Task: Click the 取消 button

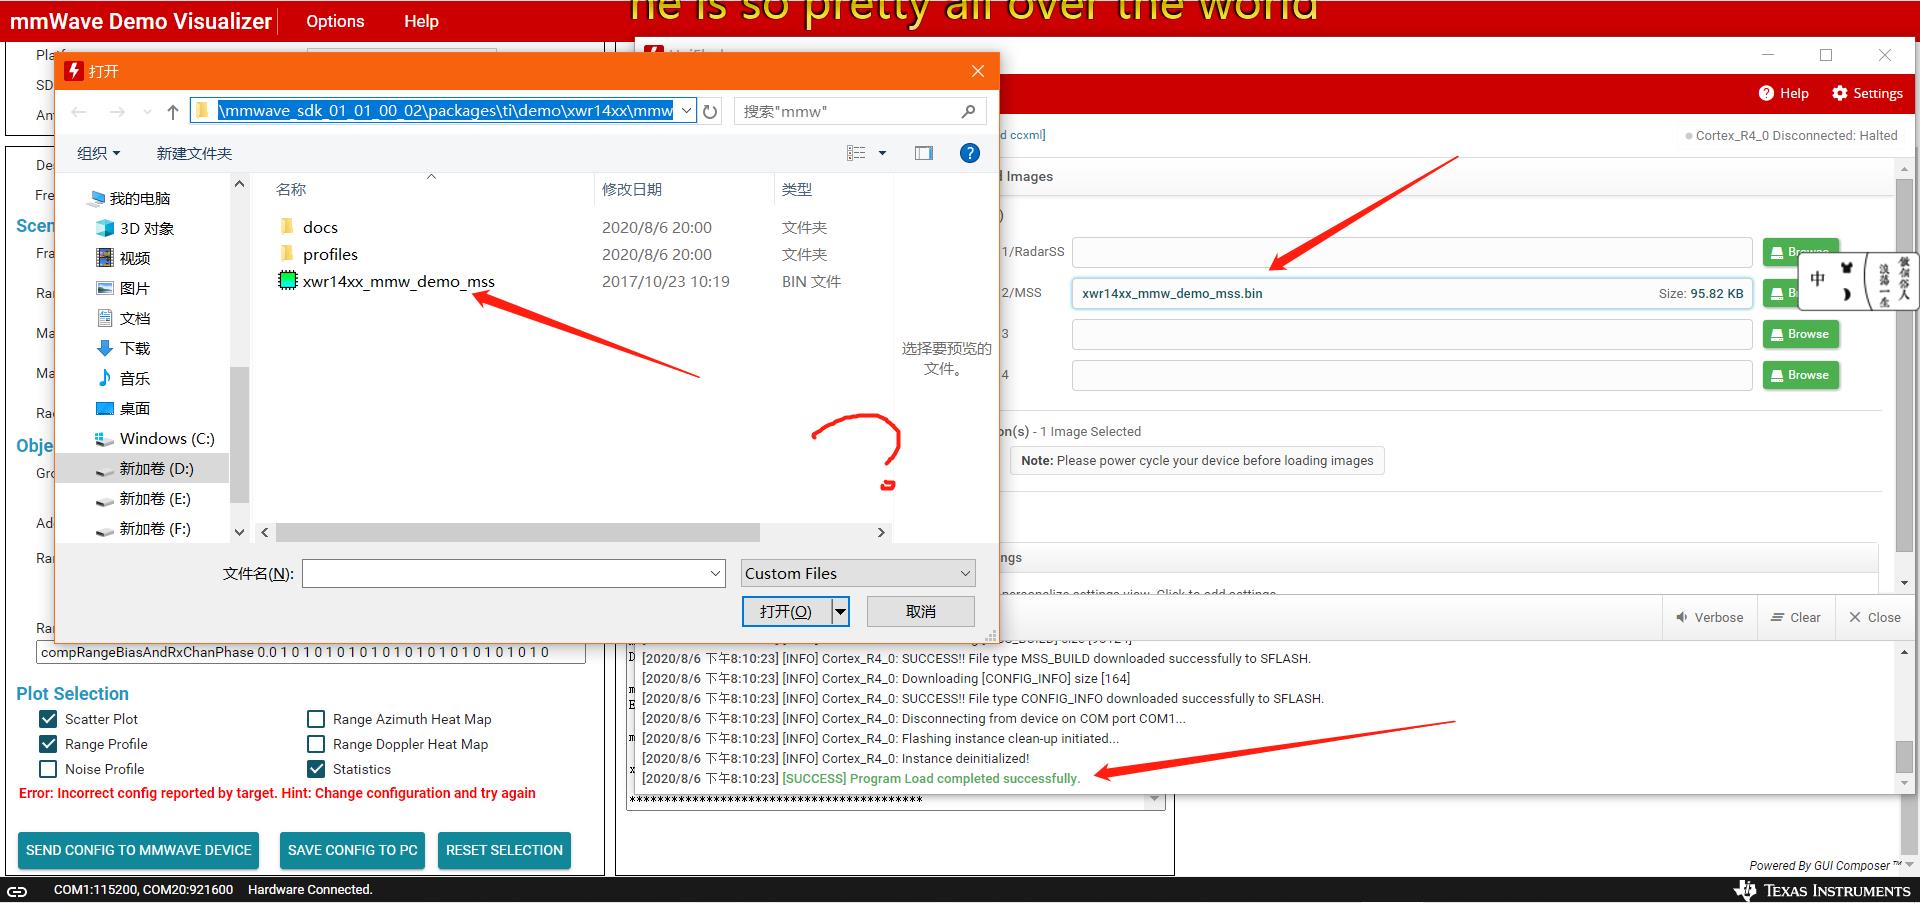Action: click(920, 611)
